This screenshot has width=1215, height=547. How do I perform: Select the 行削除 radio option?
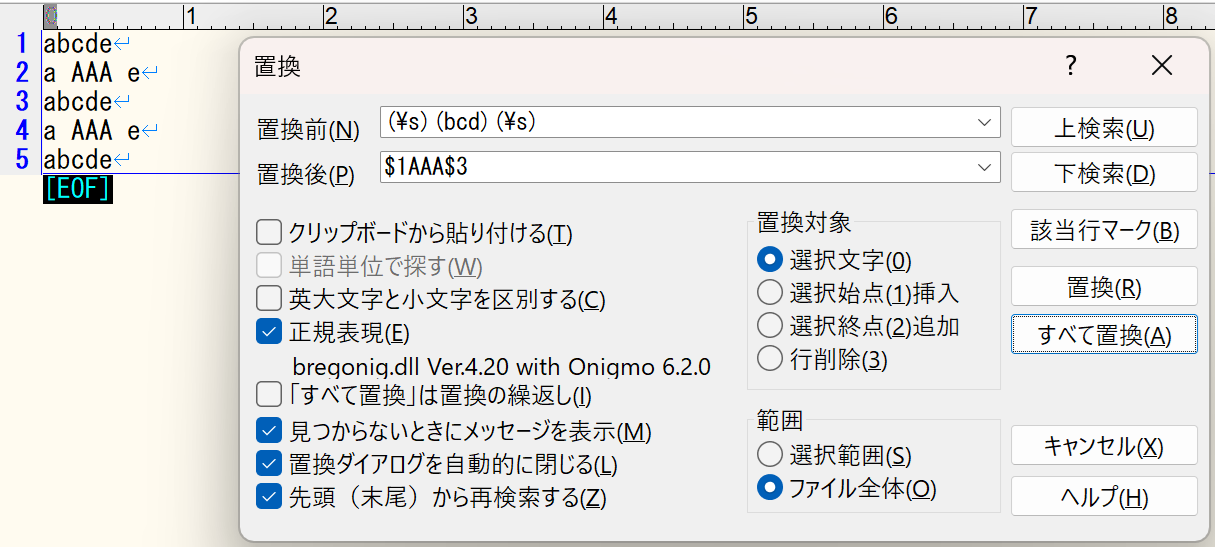click(770, 358)
